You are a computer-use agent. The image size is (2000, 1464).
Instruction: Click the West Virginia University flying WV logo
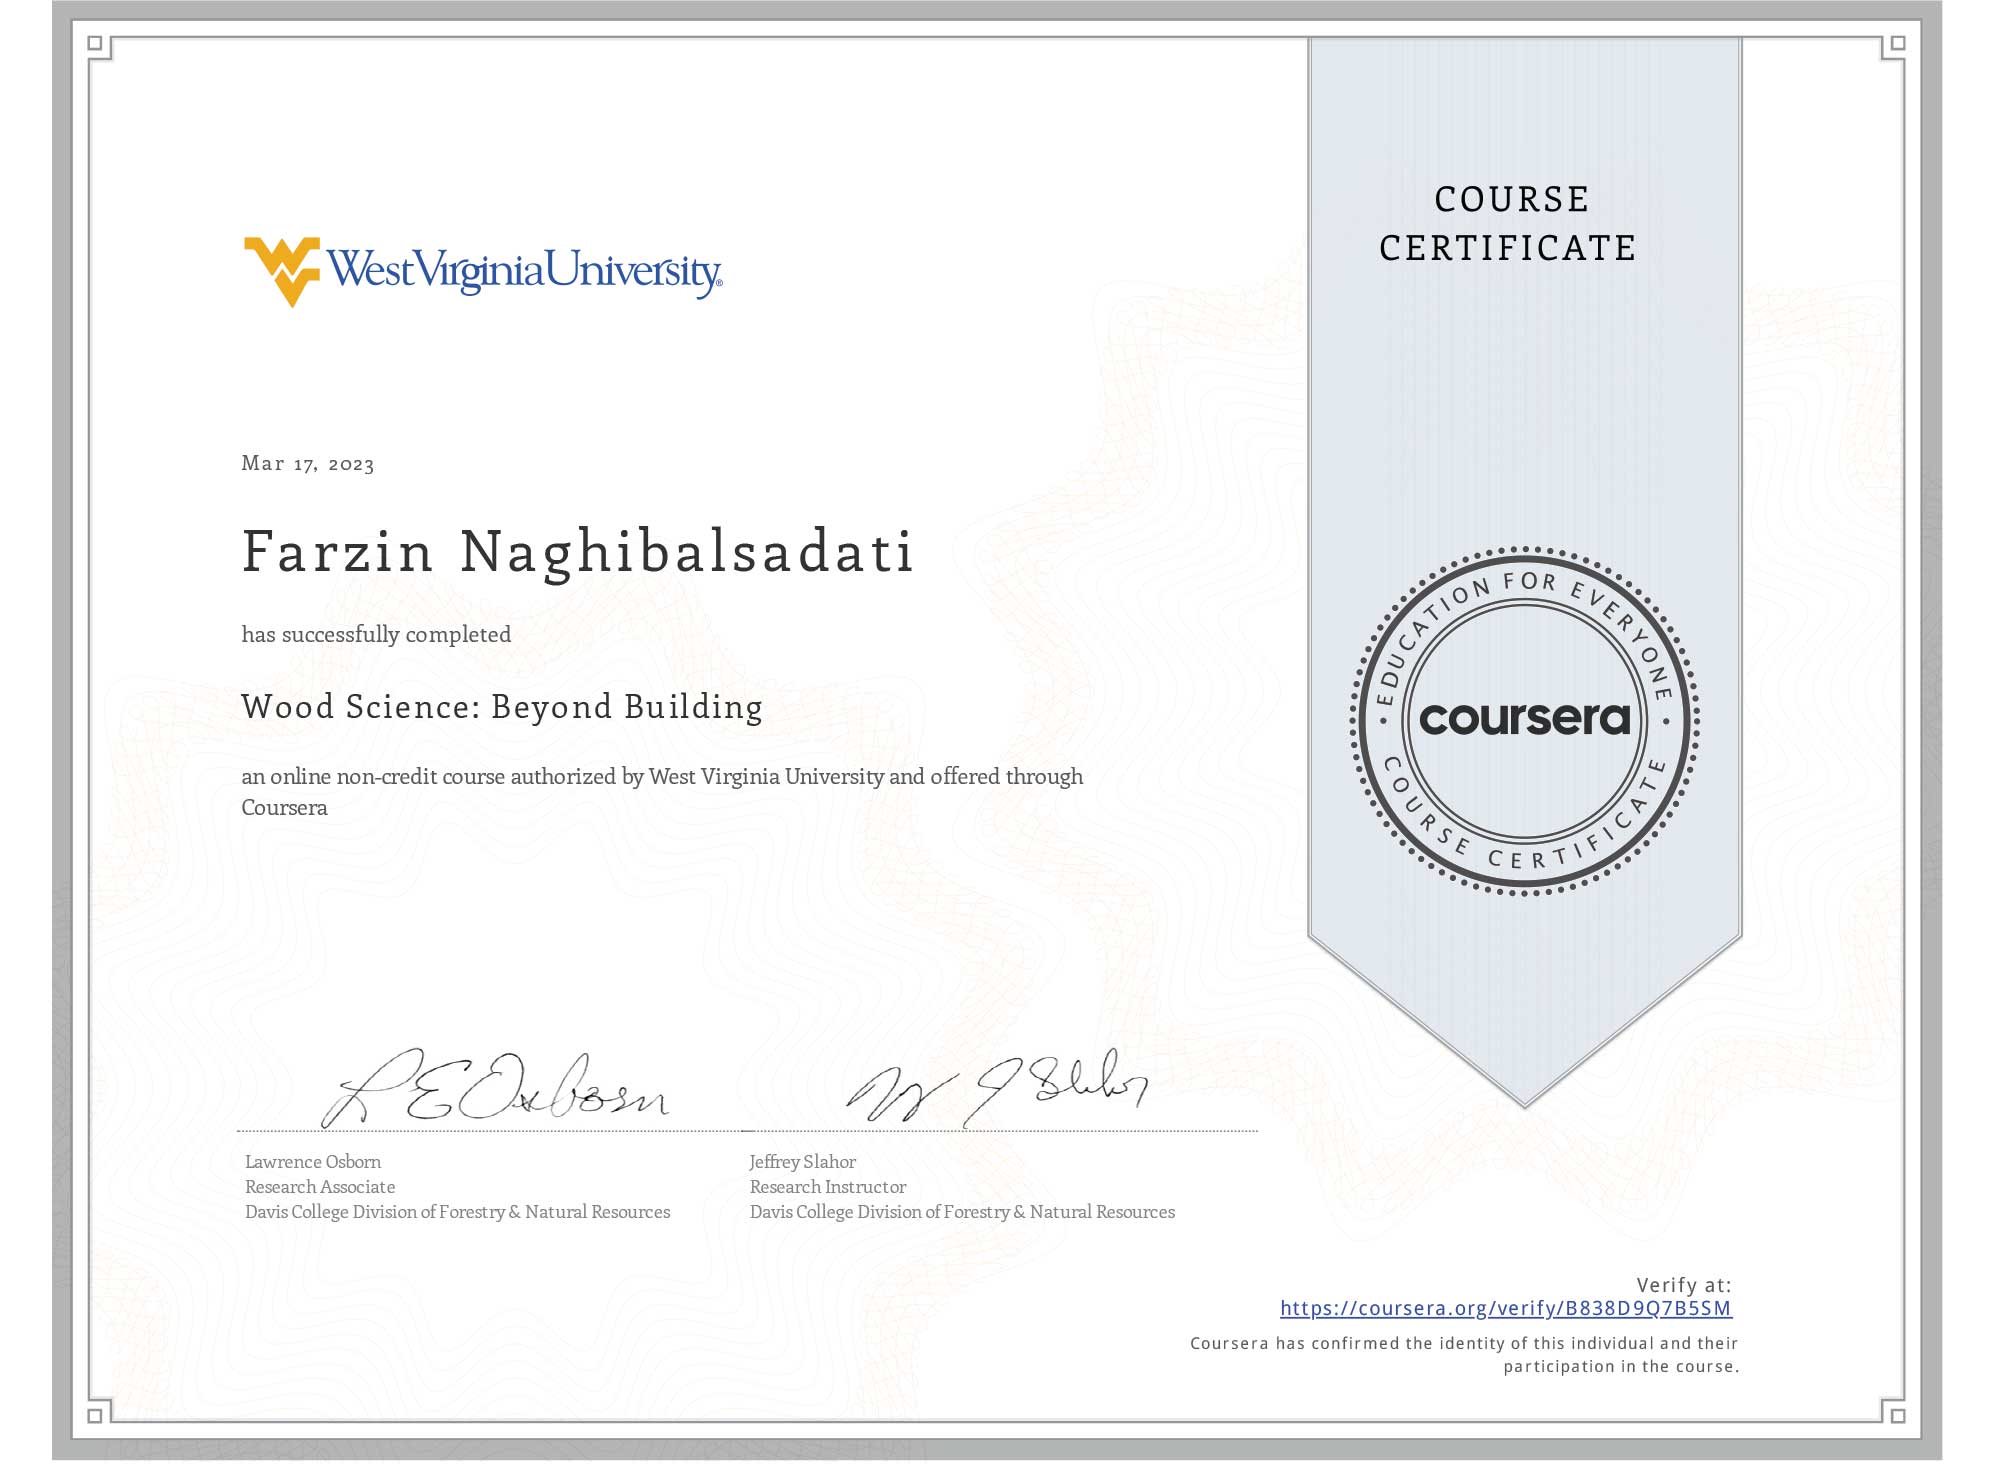point(281,269)
